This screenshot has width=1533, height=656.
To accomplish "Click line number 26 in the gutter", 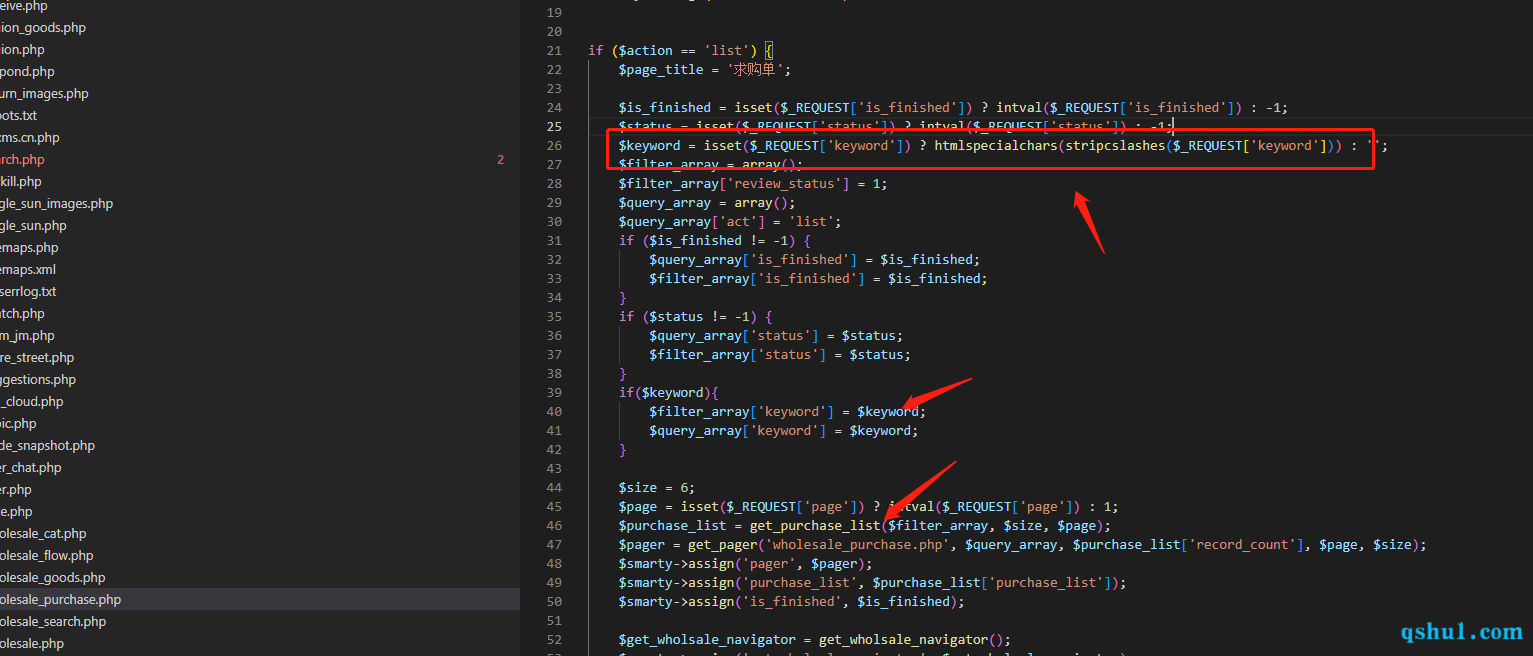I will pyautogui.click(x=554, y=146).
